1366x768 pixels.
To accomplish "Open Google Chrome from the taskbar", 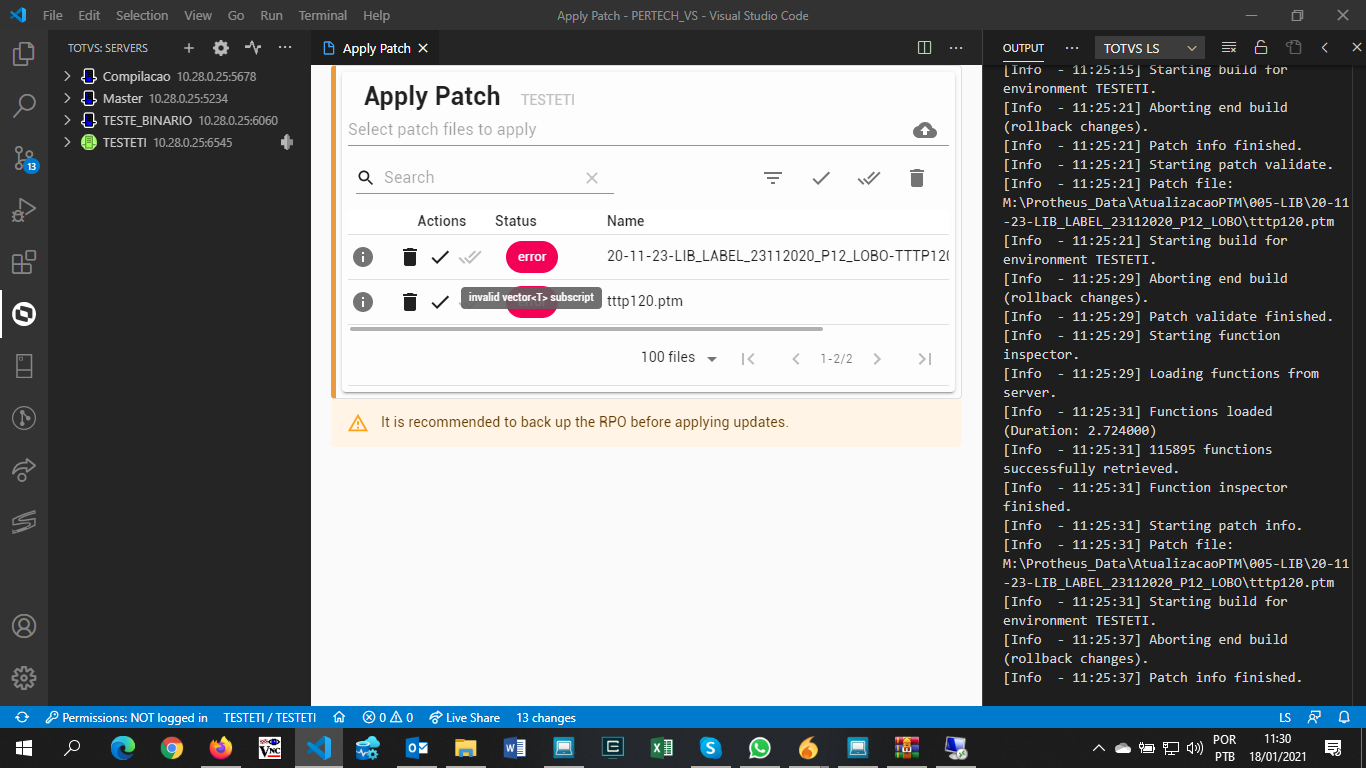I will [172, 747].
